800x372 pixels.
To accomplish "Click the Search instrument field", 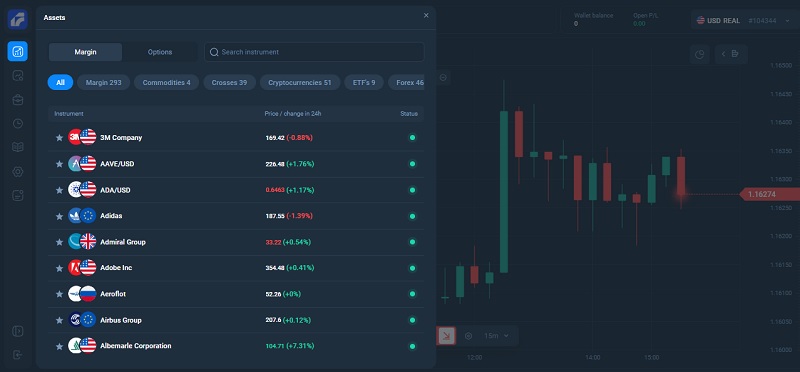I will (x=314, y=52).
